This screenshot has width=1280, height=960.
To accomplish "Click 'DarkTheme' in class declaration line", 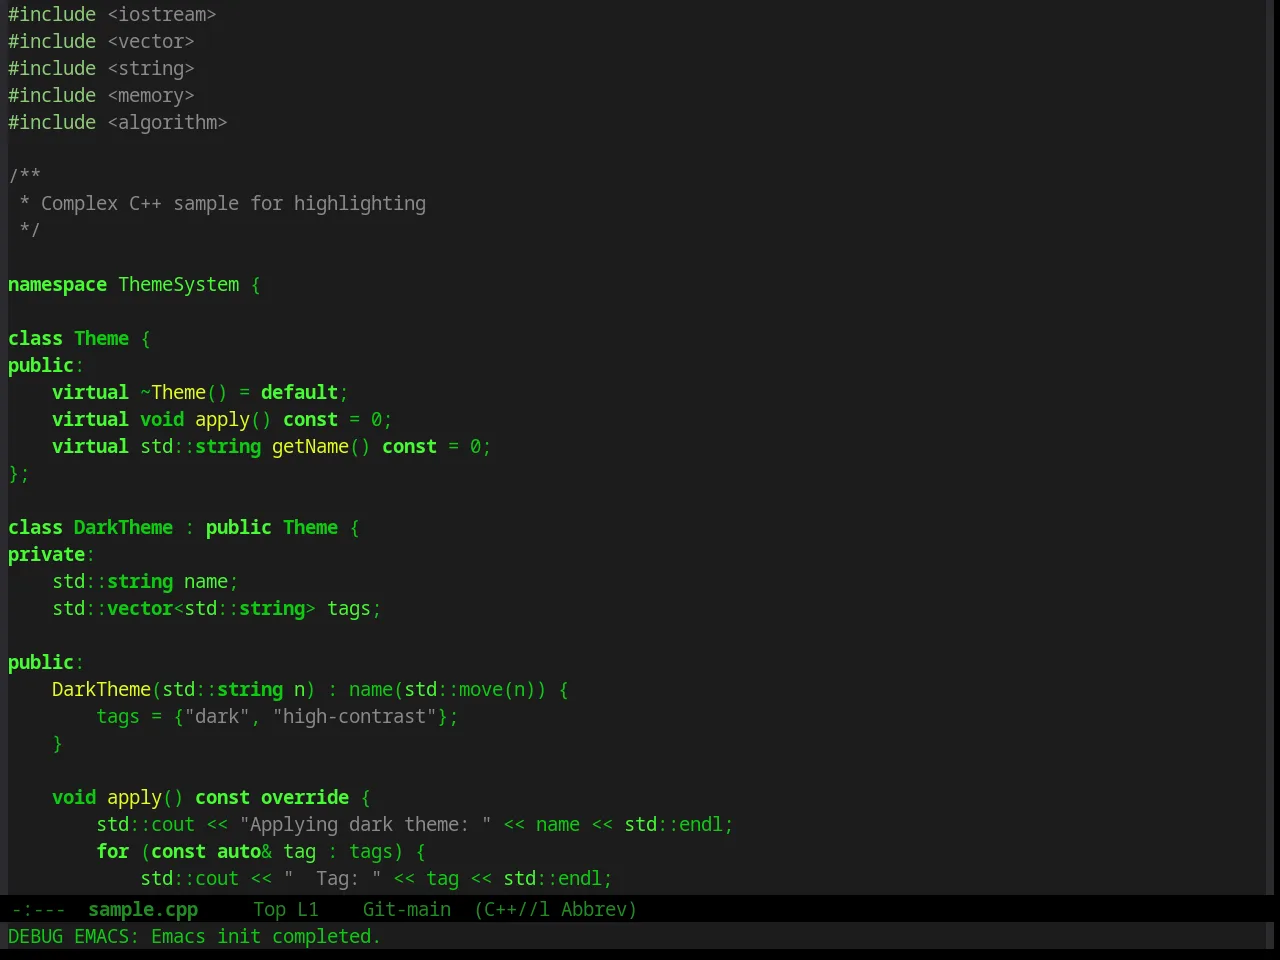I will (x=123, y=527).
